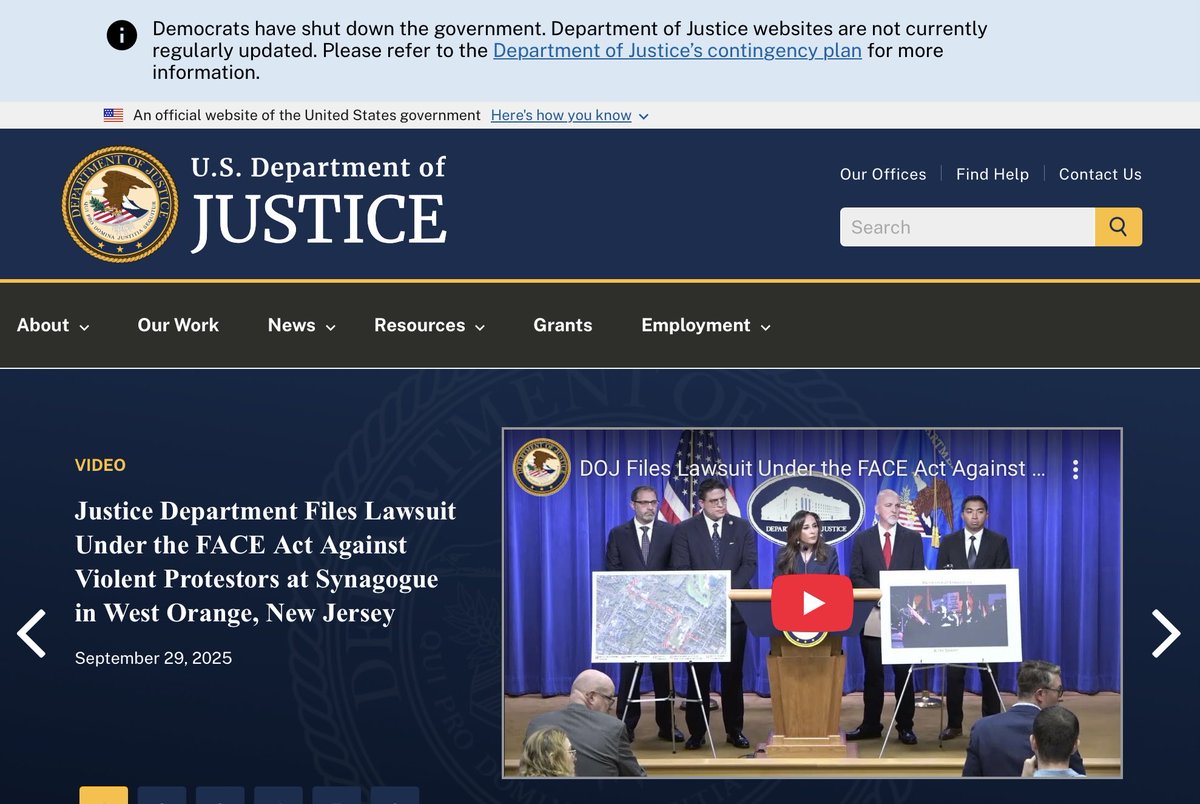Click the Department of Justice seal logo

coord(120,204)
